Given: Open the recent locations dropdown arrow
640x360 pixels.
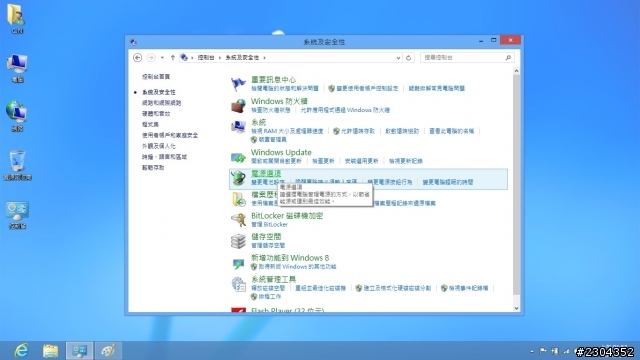Looking at the screenshot, I should pyautogui.click(x=162, y=58).
